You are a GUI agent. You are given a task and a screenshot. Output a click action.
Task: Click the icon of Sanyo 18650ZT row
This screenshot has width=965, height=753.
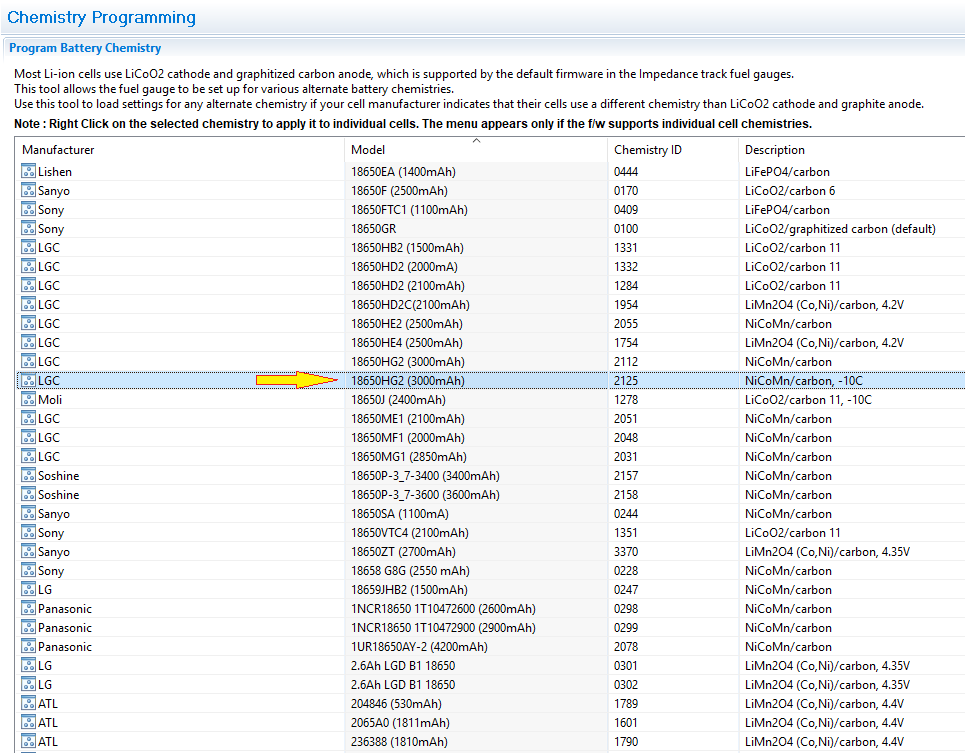(x=28, y=551)
